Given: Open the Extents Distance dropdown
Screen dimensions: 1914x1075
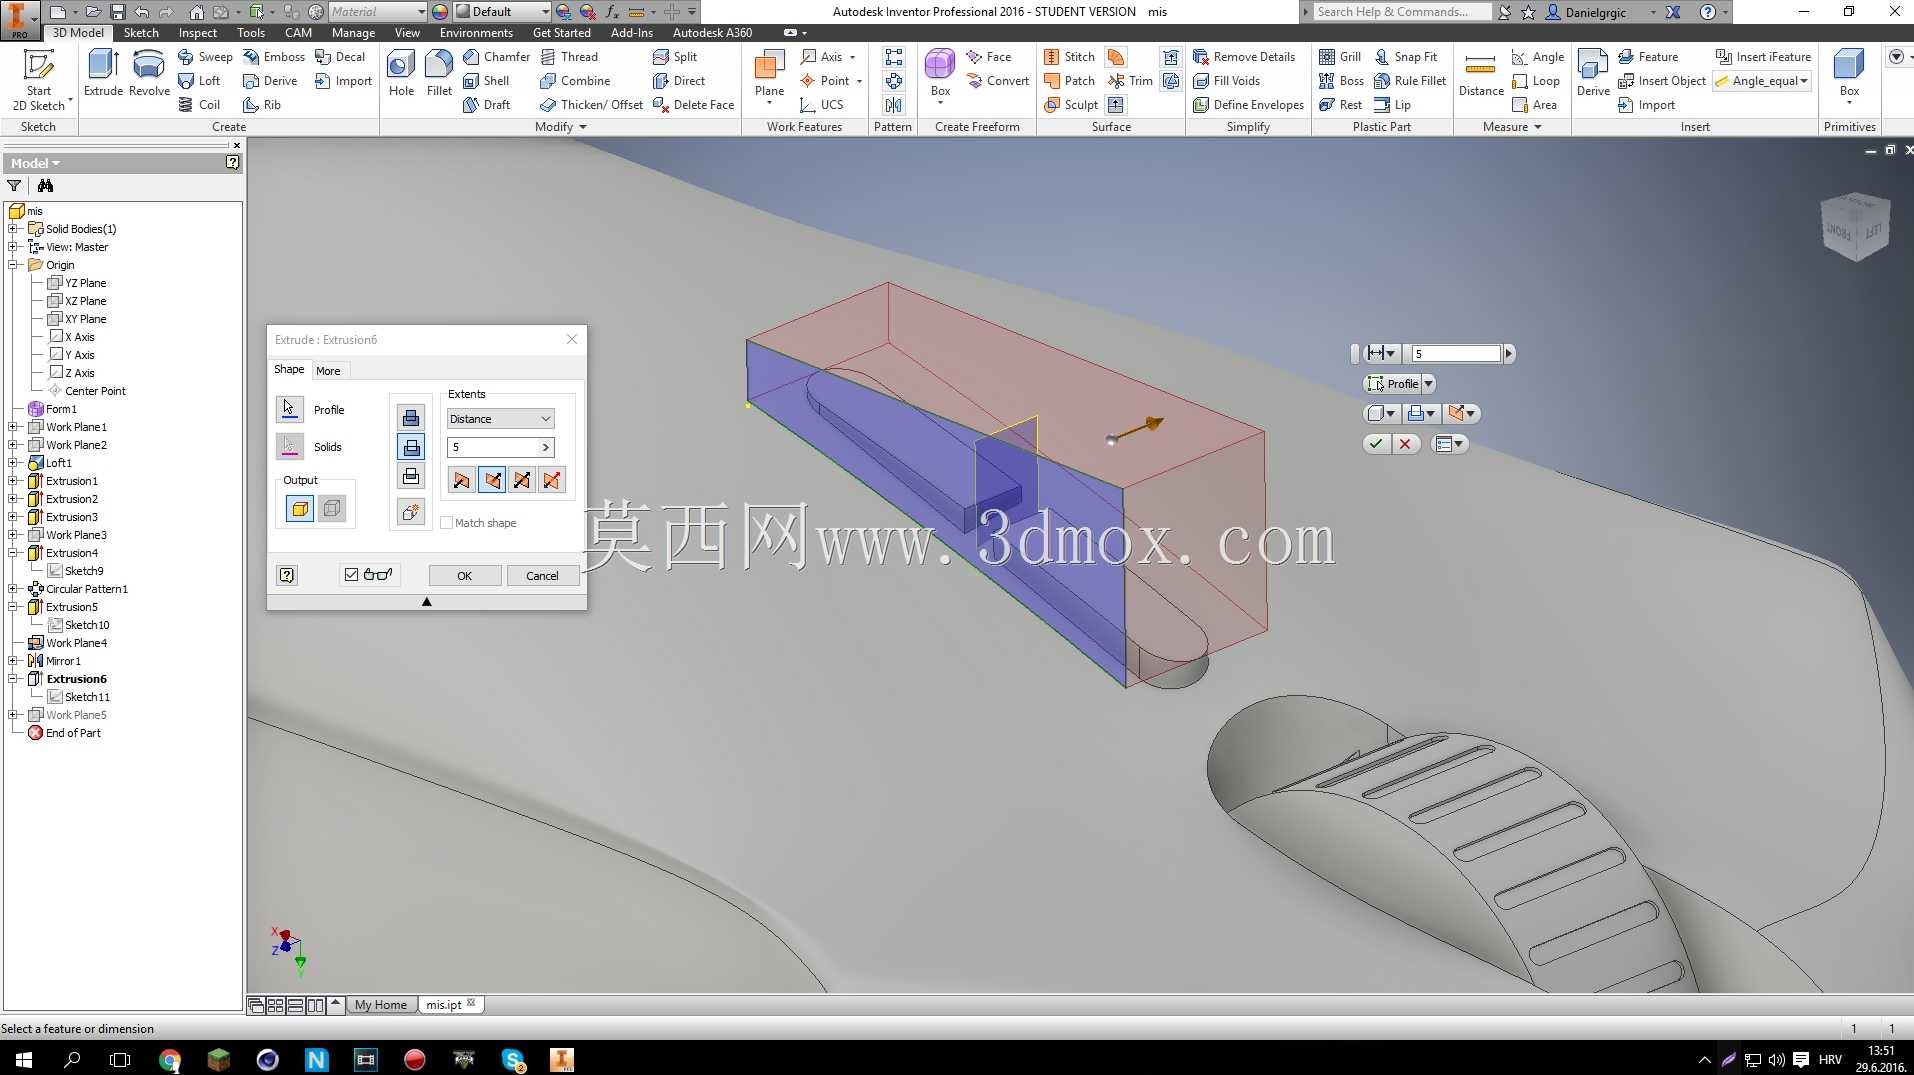Looking at the screenshot, I should coord(500,419).
